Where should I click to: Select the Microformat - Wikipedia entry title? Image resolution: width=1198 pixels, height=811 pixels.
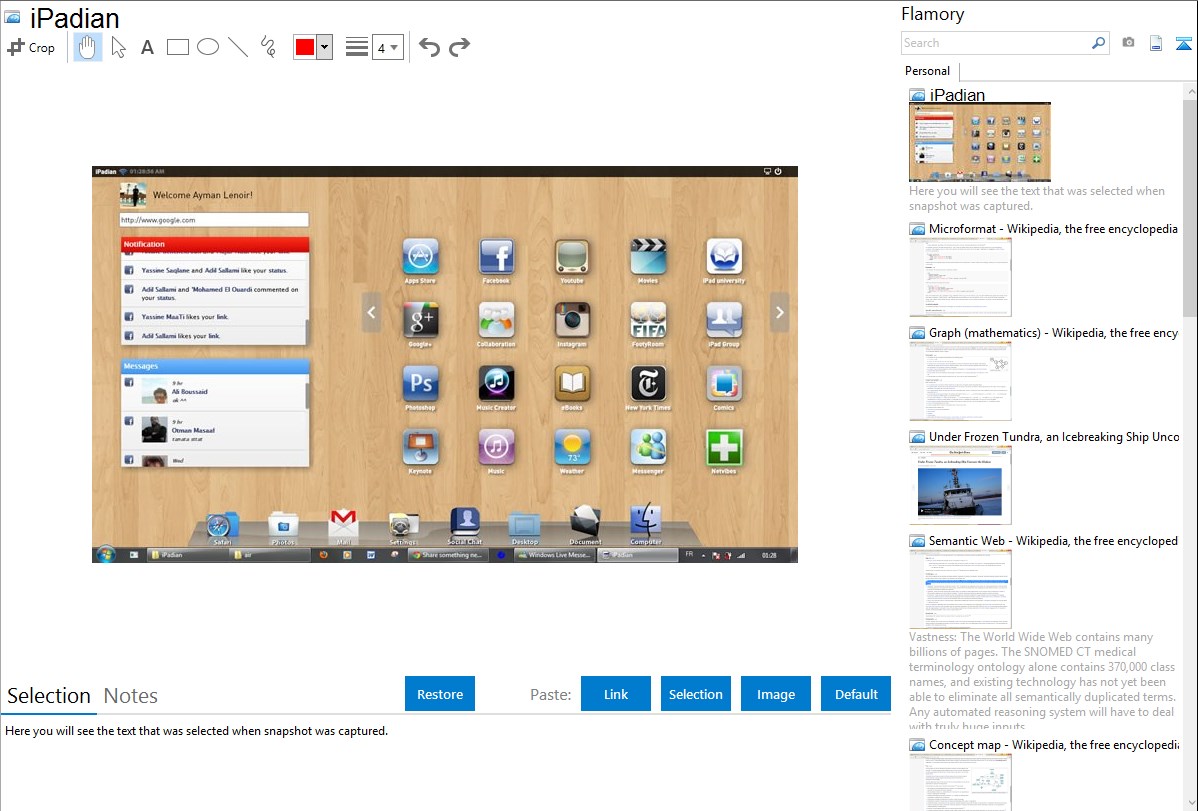1053,229
